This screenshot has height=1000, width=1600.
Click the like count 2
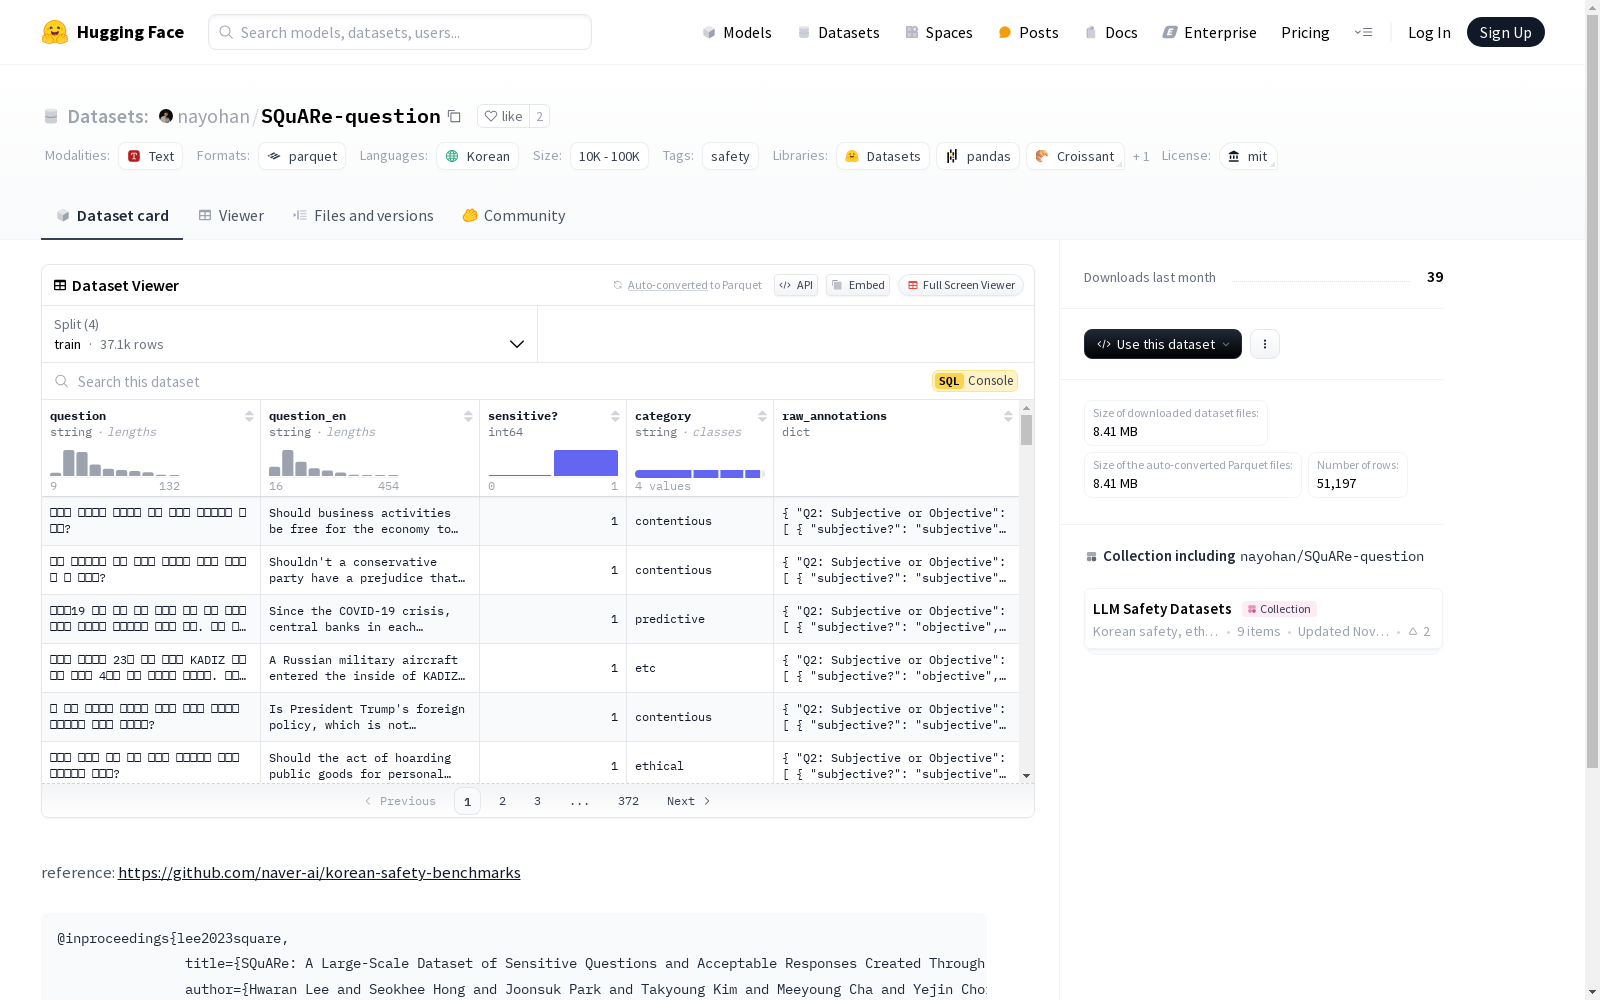[540, 116]
